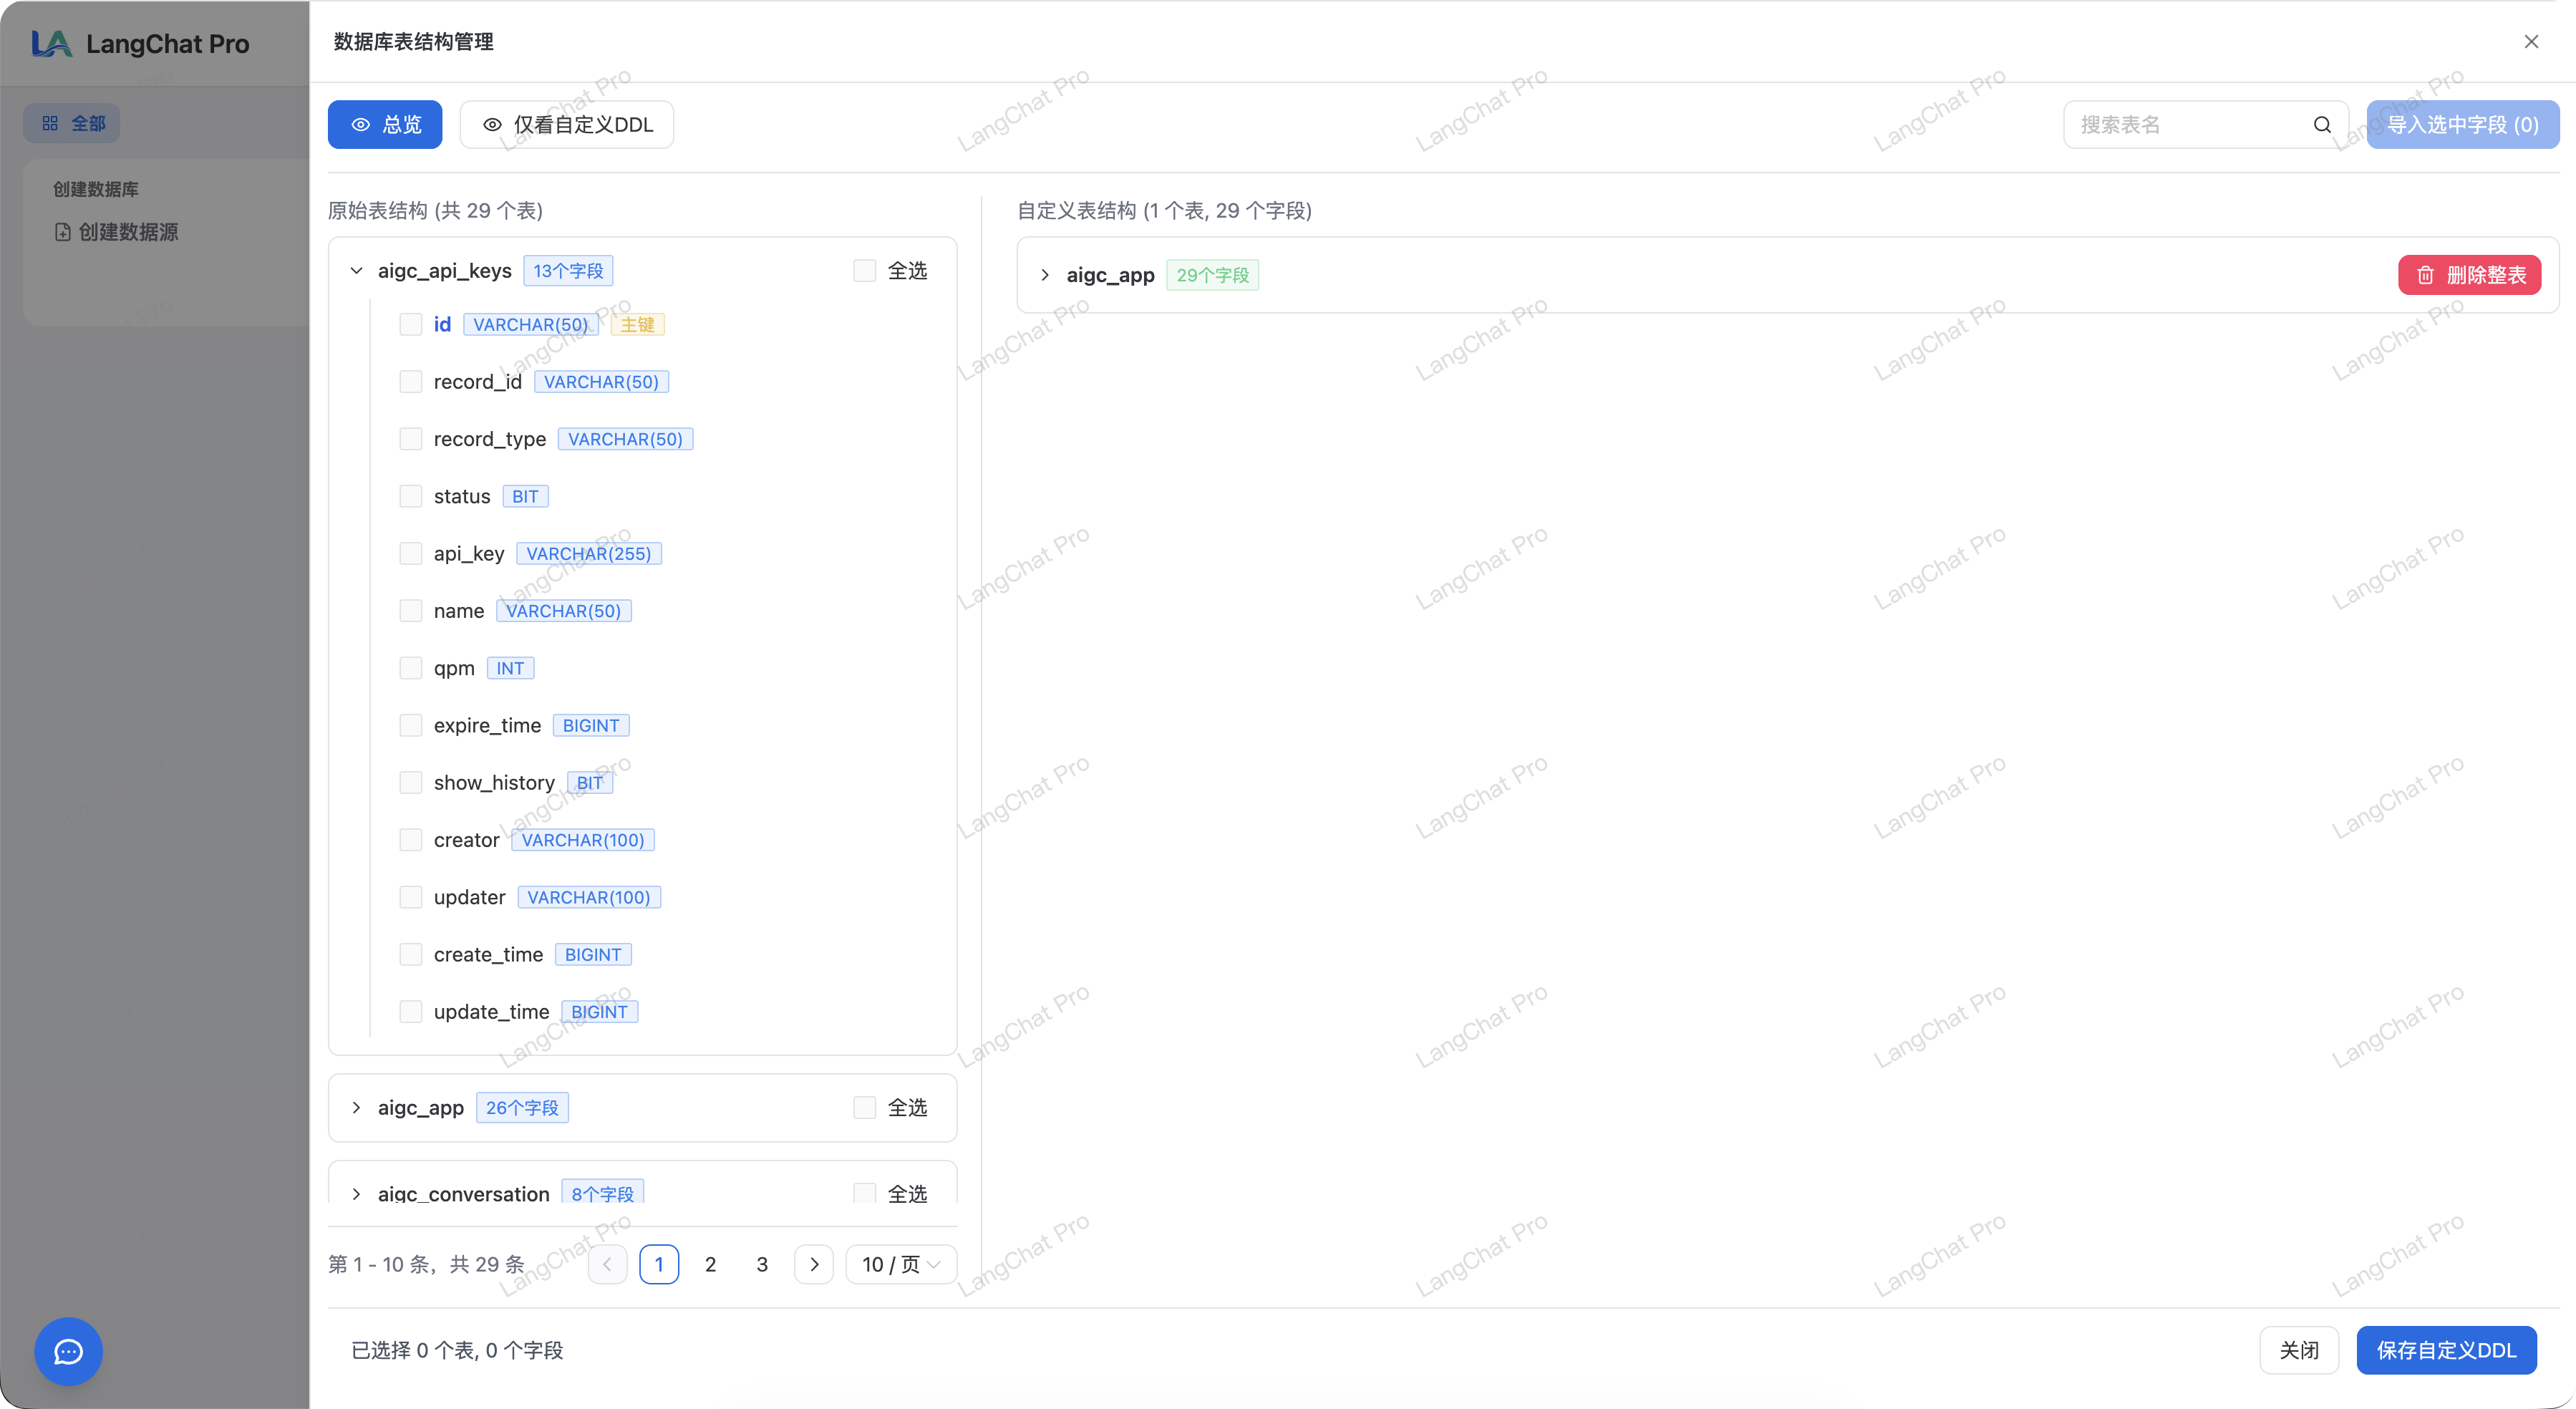This screenshot has width=2576, height=1409.
Task: Check the record_id field checkbox
Action: pyautogui.click(x=410, y=382)
